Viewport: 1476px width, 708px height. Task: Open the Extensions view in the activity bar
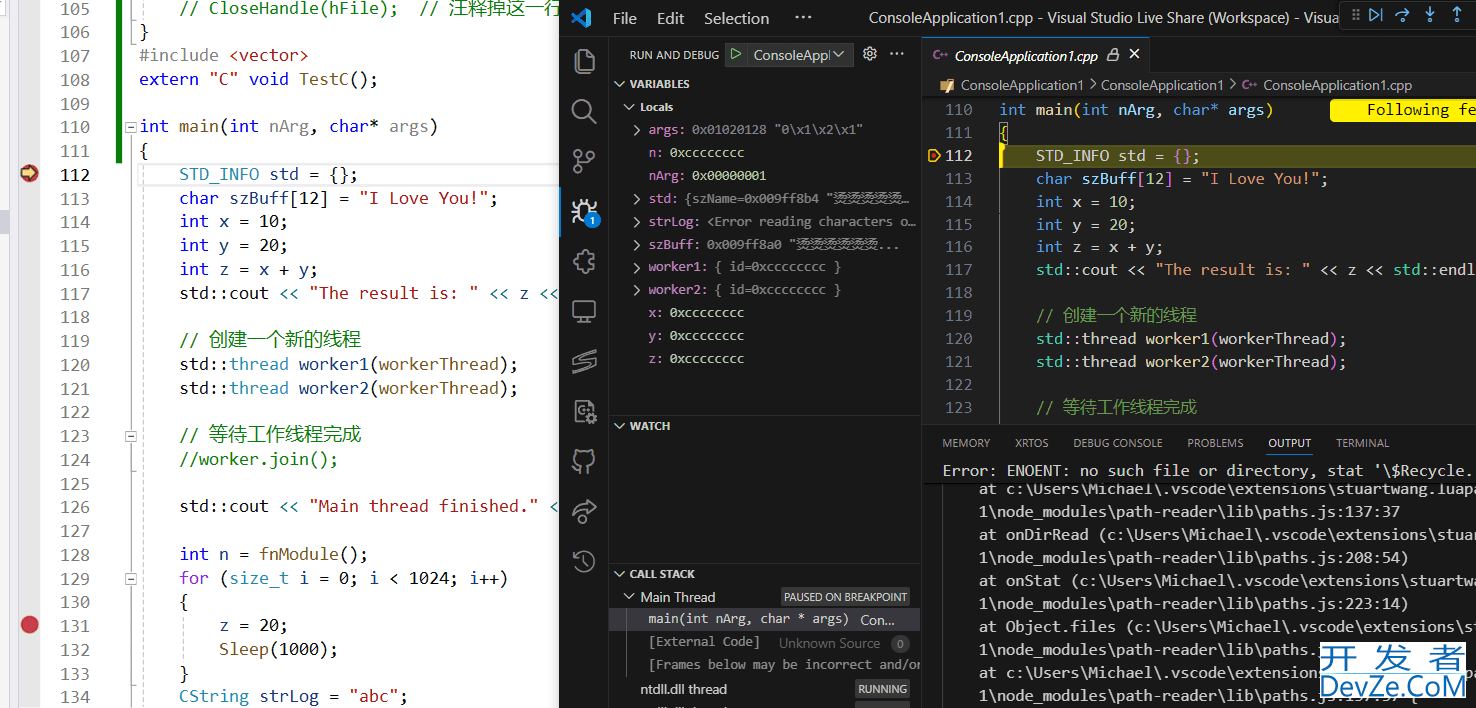[x=584, y=261]
